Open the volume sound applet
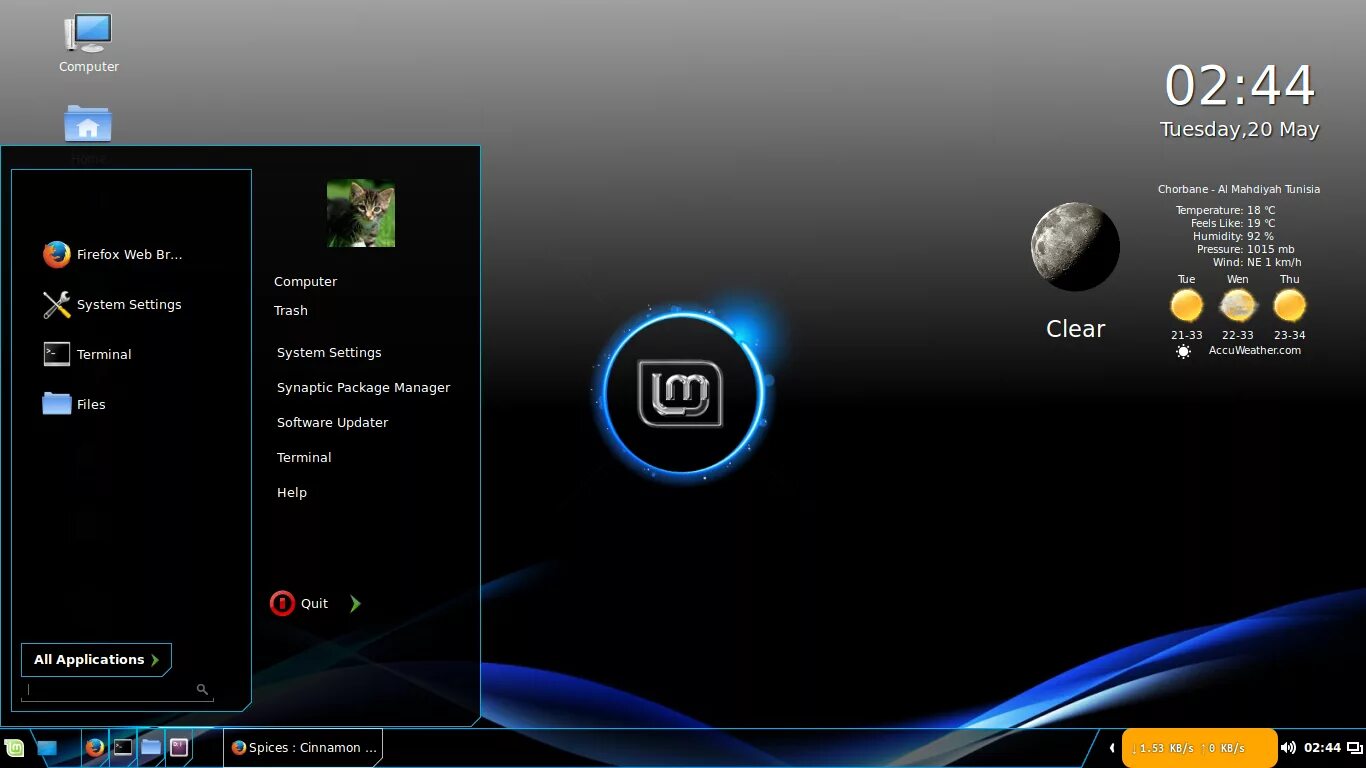The width and height of the screenshot is (1366, 768). [1288, 748]
